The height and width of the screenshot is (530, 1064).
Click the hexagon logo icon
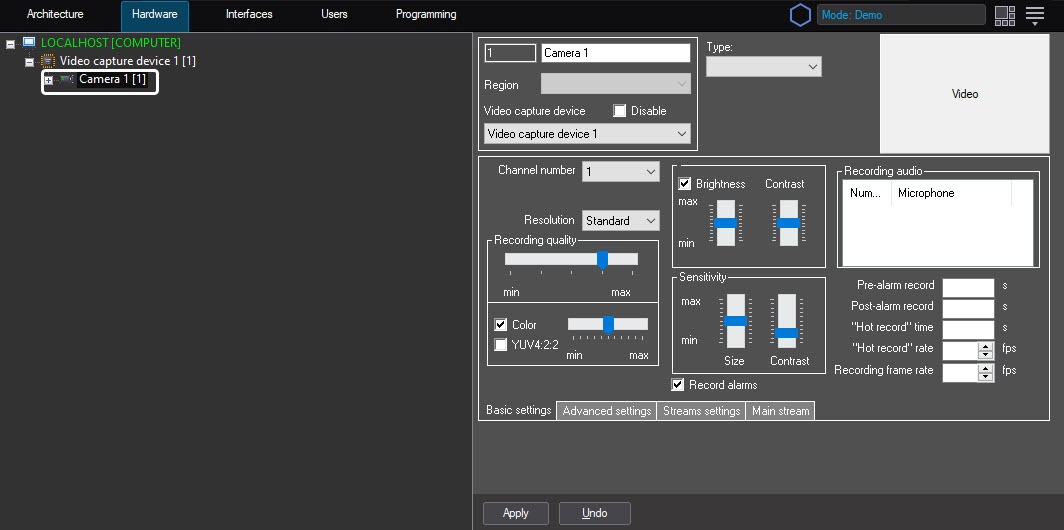point(800,15)
